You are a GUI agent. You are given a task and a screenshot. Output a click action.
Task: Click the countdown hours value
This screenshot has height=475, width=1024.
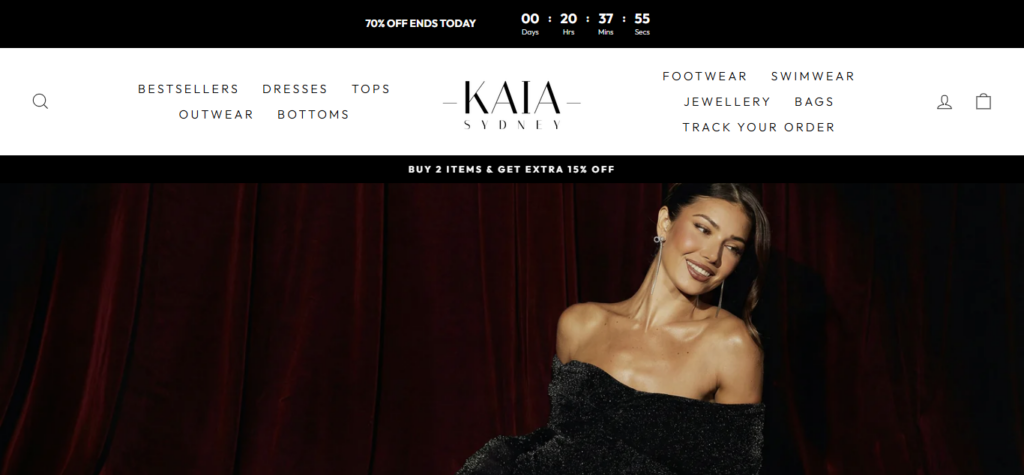568,19
